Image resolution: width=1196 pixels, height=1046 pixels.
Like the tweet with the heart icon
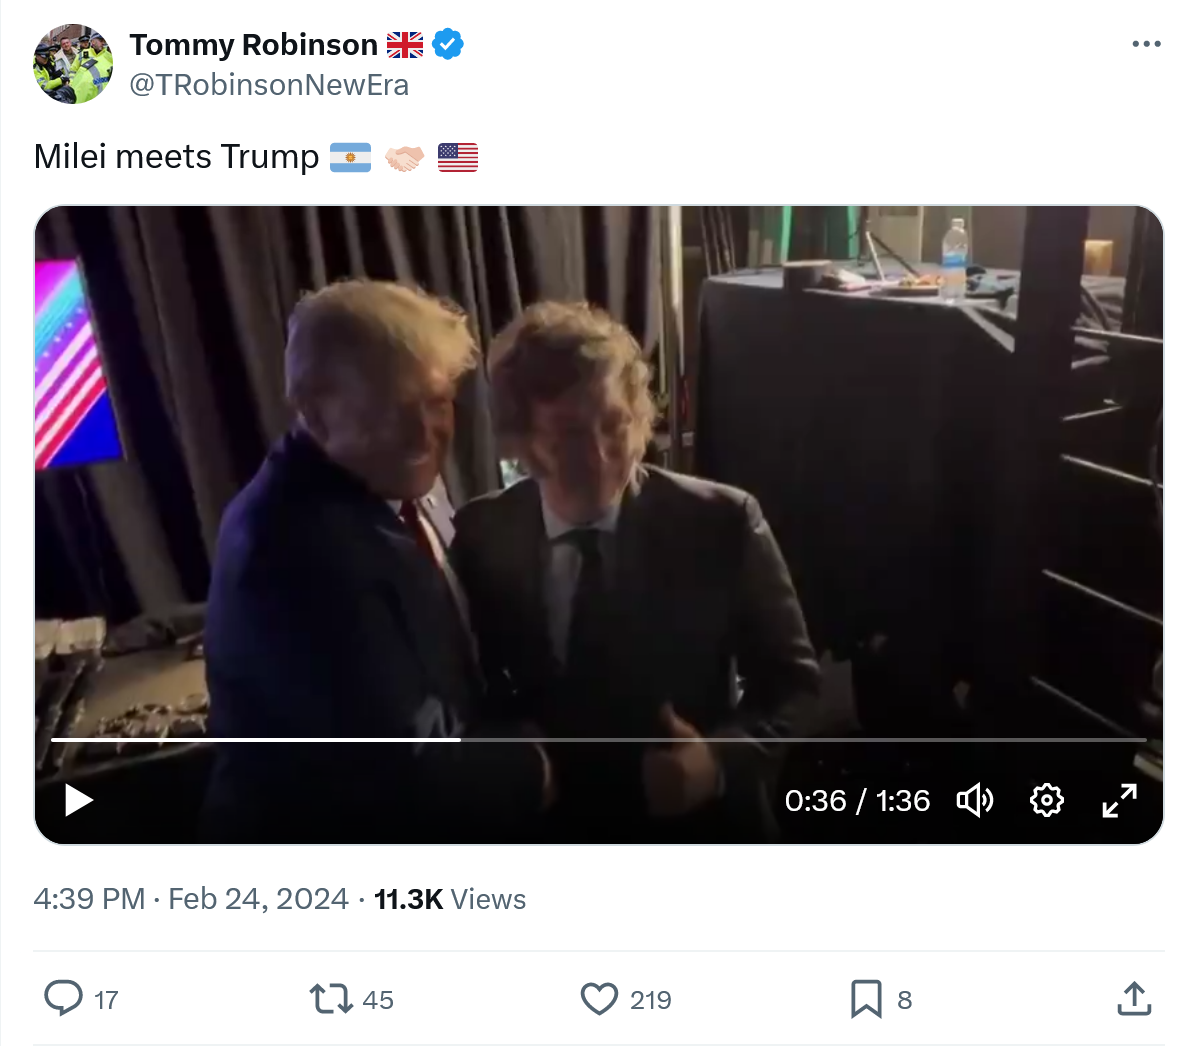pyautogui.click(x=599, y=999)
